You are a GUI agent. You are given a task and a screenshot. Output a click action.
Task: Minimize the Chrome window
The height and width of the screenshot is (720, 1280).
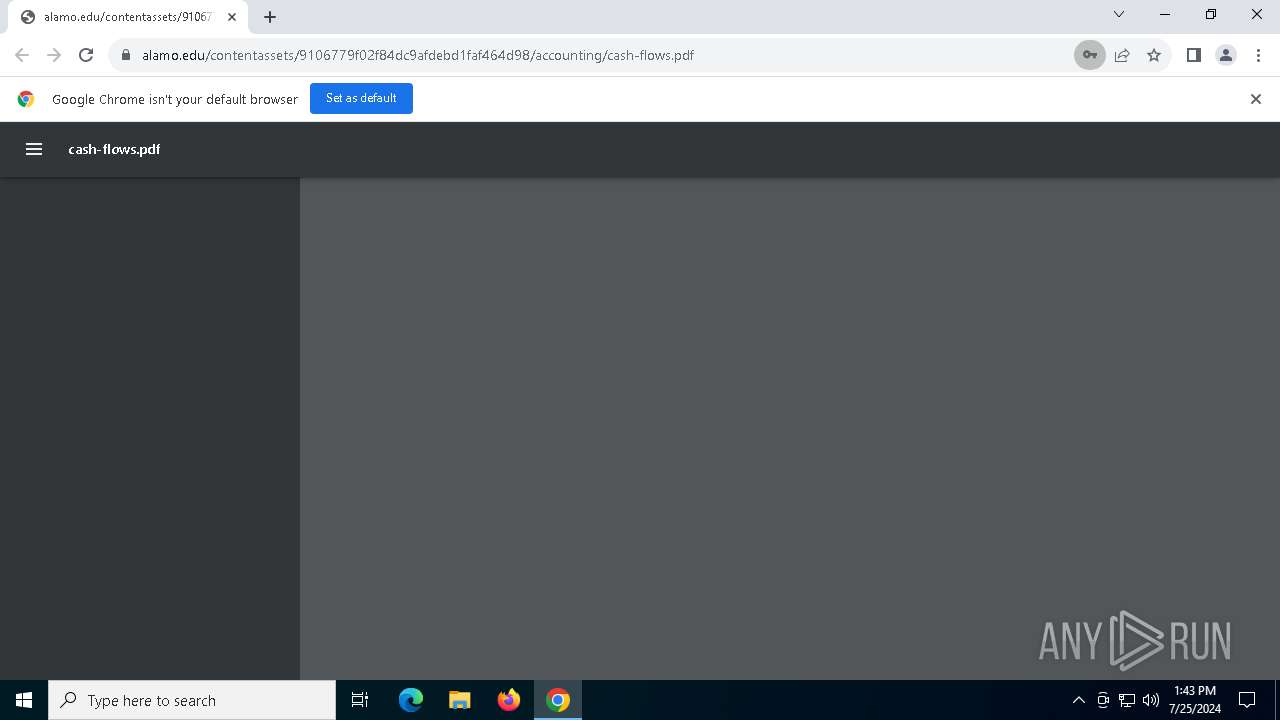pos(1165,15)
